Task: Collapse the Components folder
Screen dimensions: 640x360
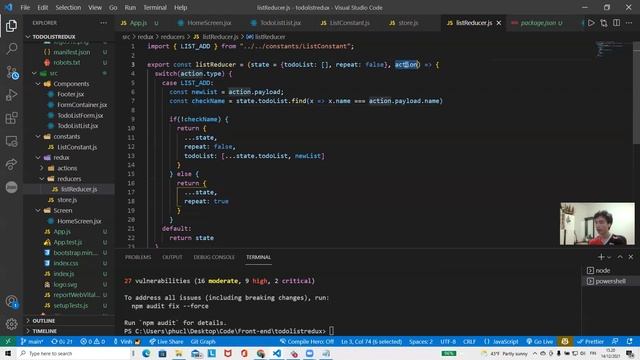Action: [x=38, y=84]
